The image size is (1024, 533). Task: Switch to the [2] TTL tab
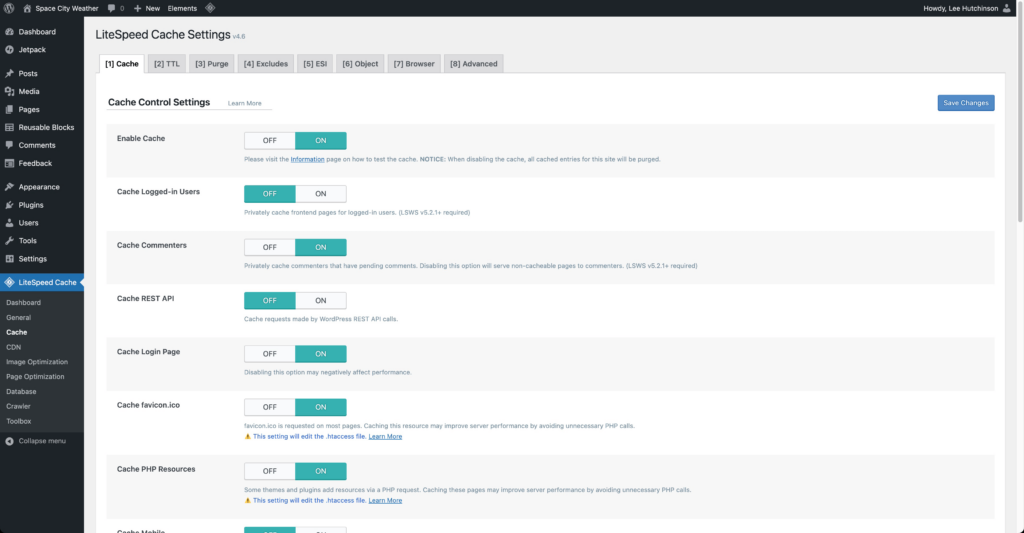point(167,63)
